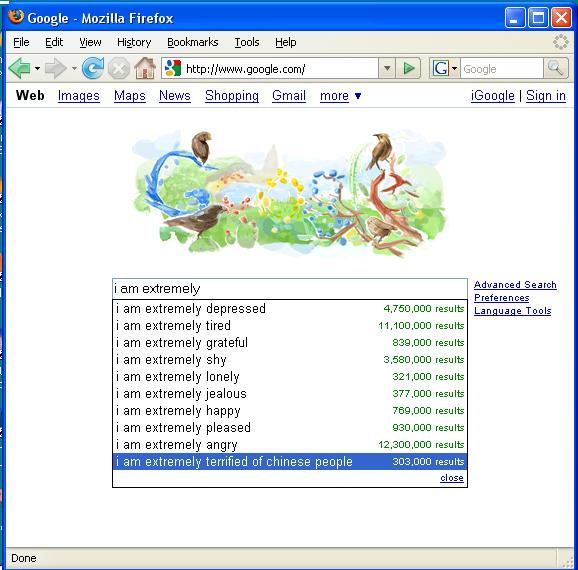Click the Forward arrow icon
578x570 pixels.
pyautogui.click(x=55, y=68)
